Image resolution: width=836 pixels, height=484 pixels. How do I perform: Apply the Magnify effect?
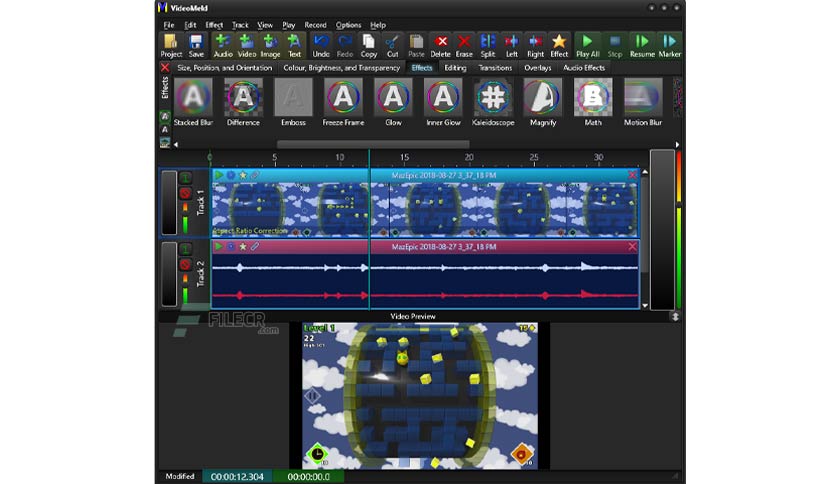[x=543, y=102]
